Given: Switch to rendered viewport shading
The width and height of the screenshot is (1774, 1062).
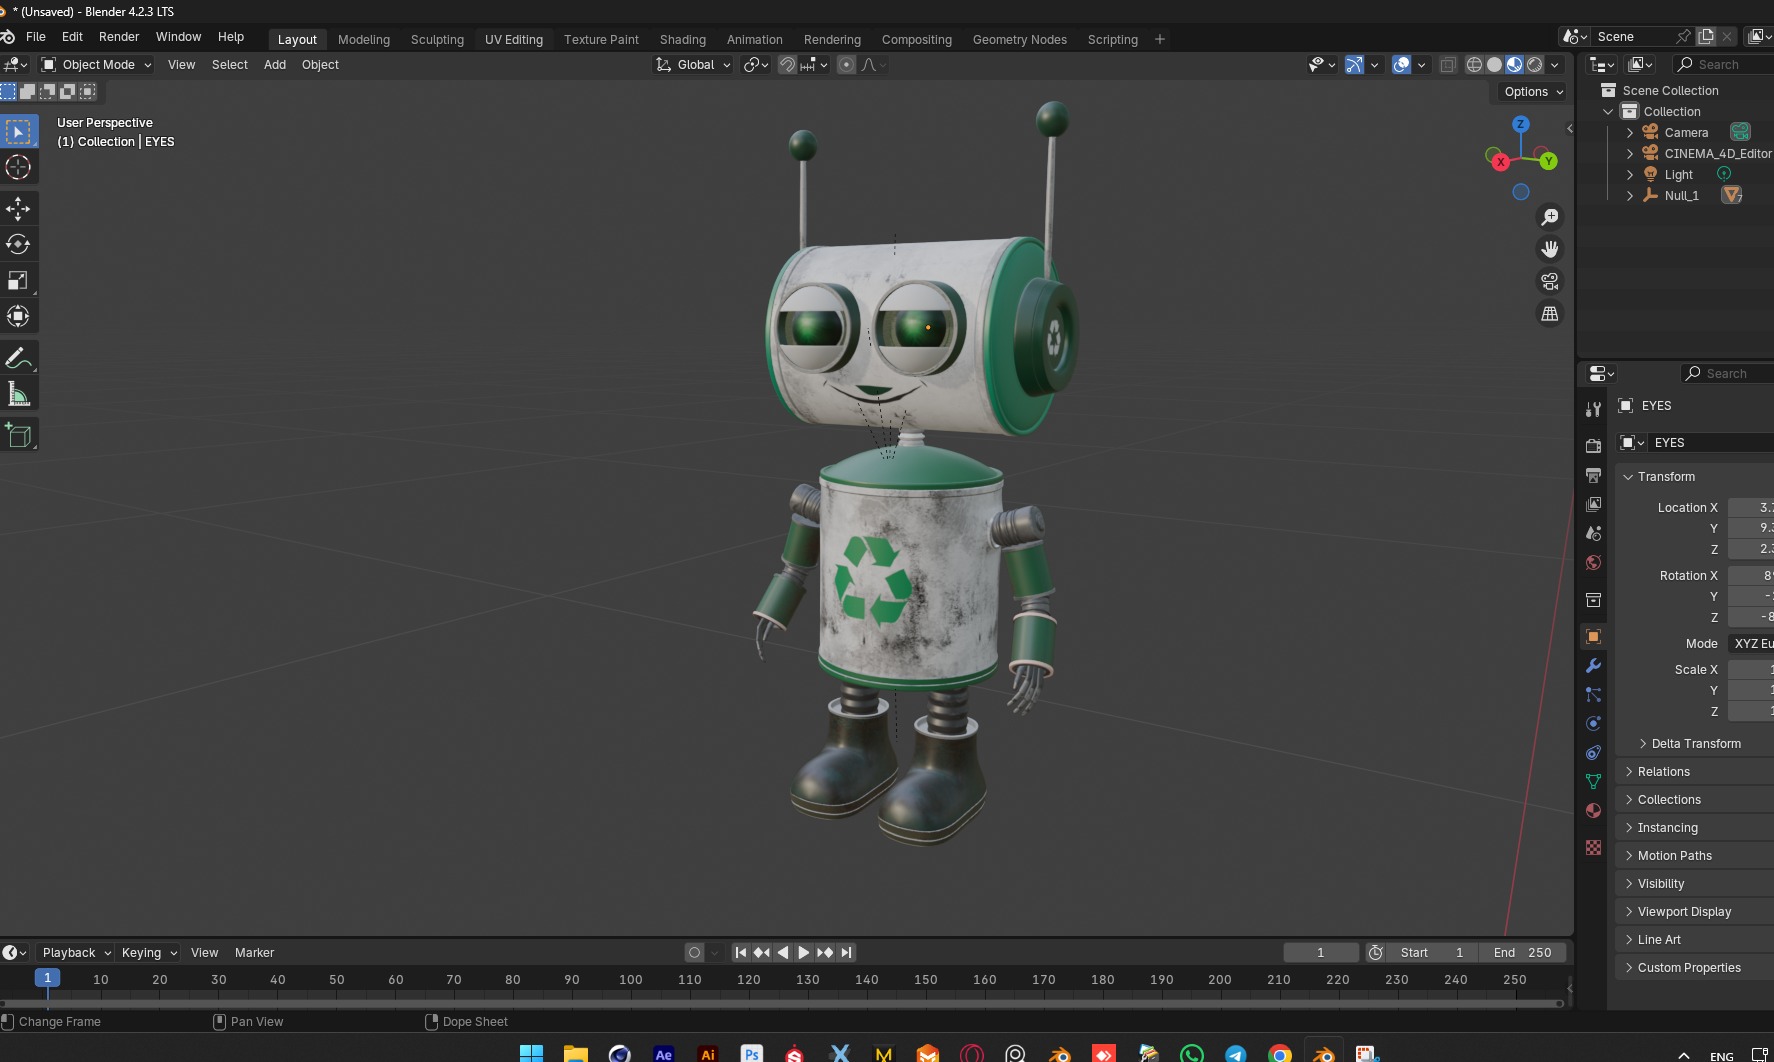Looking at the screenshot, I should pos(1534,64).
